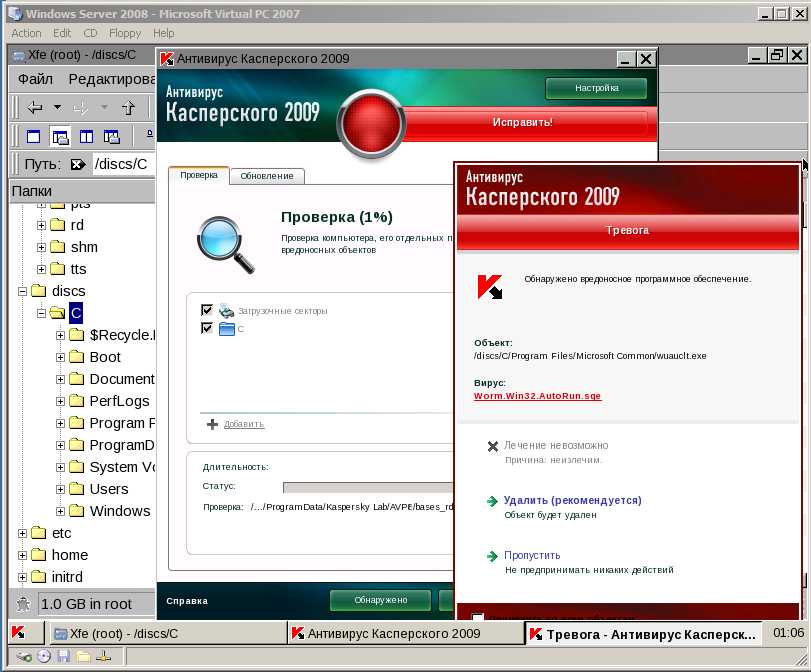Go up one folder with the up arrow

point(128,108)
